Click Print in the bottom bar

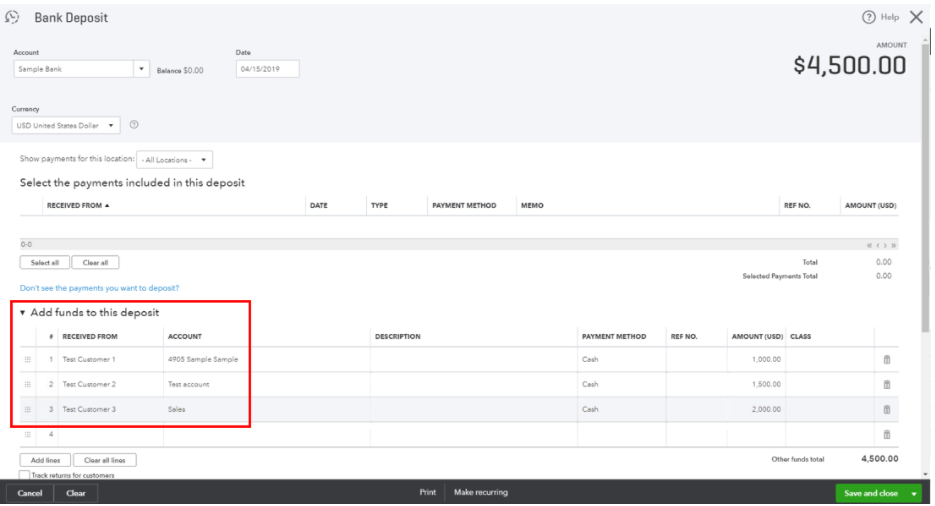427,493
